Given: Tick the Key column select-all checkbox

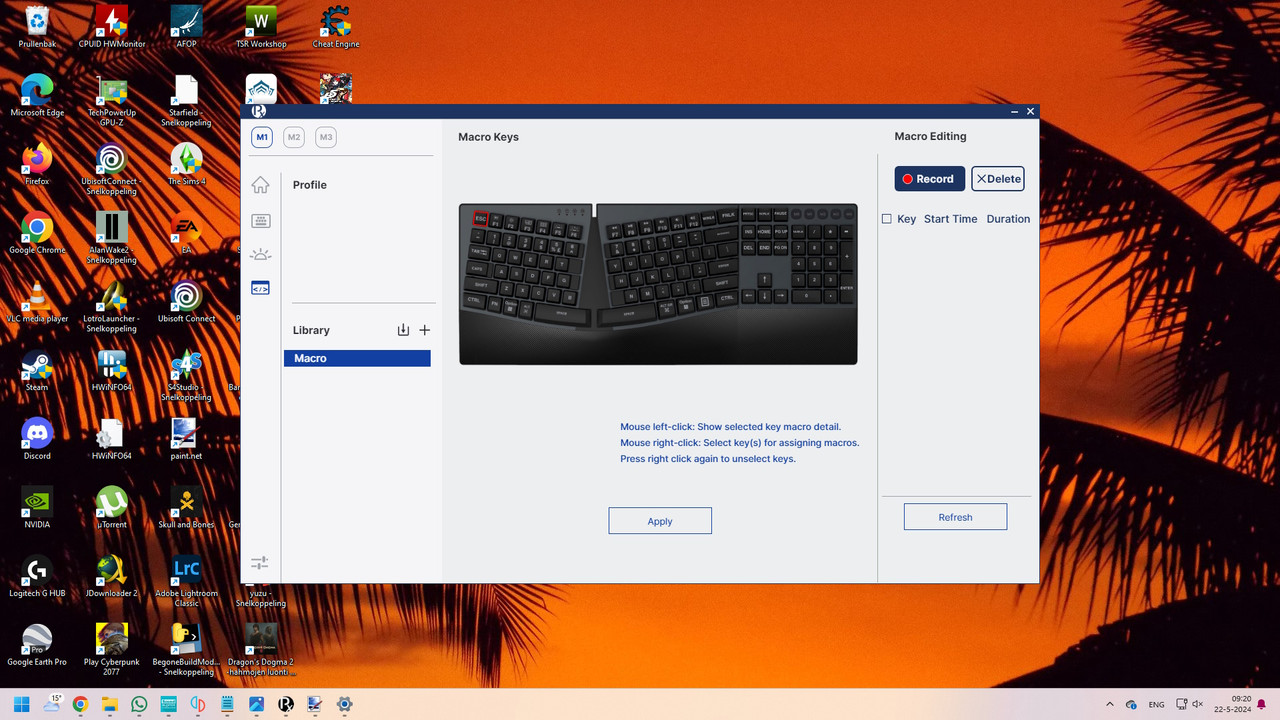Looking at the screenshot, I should (886, 219).
